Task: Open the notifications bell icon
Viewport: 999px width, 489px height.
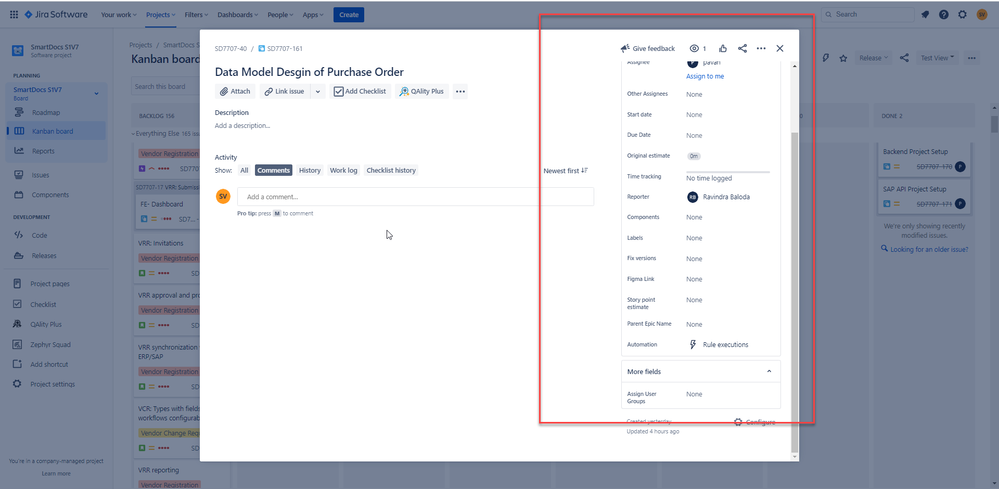Action: pyautogui.click(x=925, y=15)
